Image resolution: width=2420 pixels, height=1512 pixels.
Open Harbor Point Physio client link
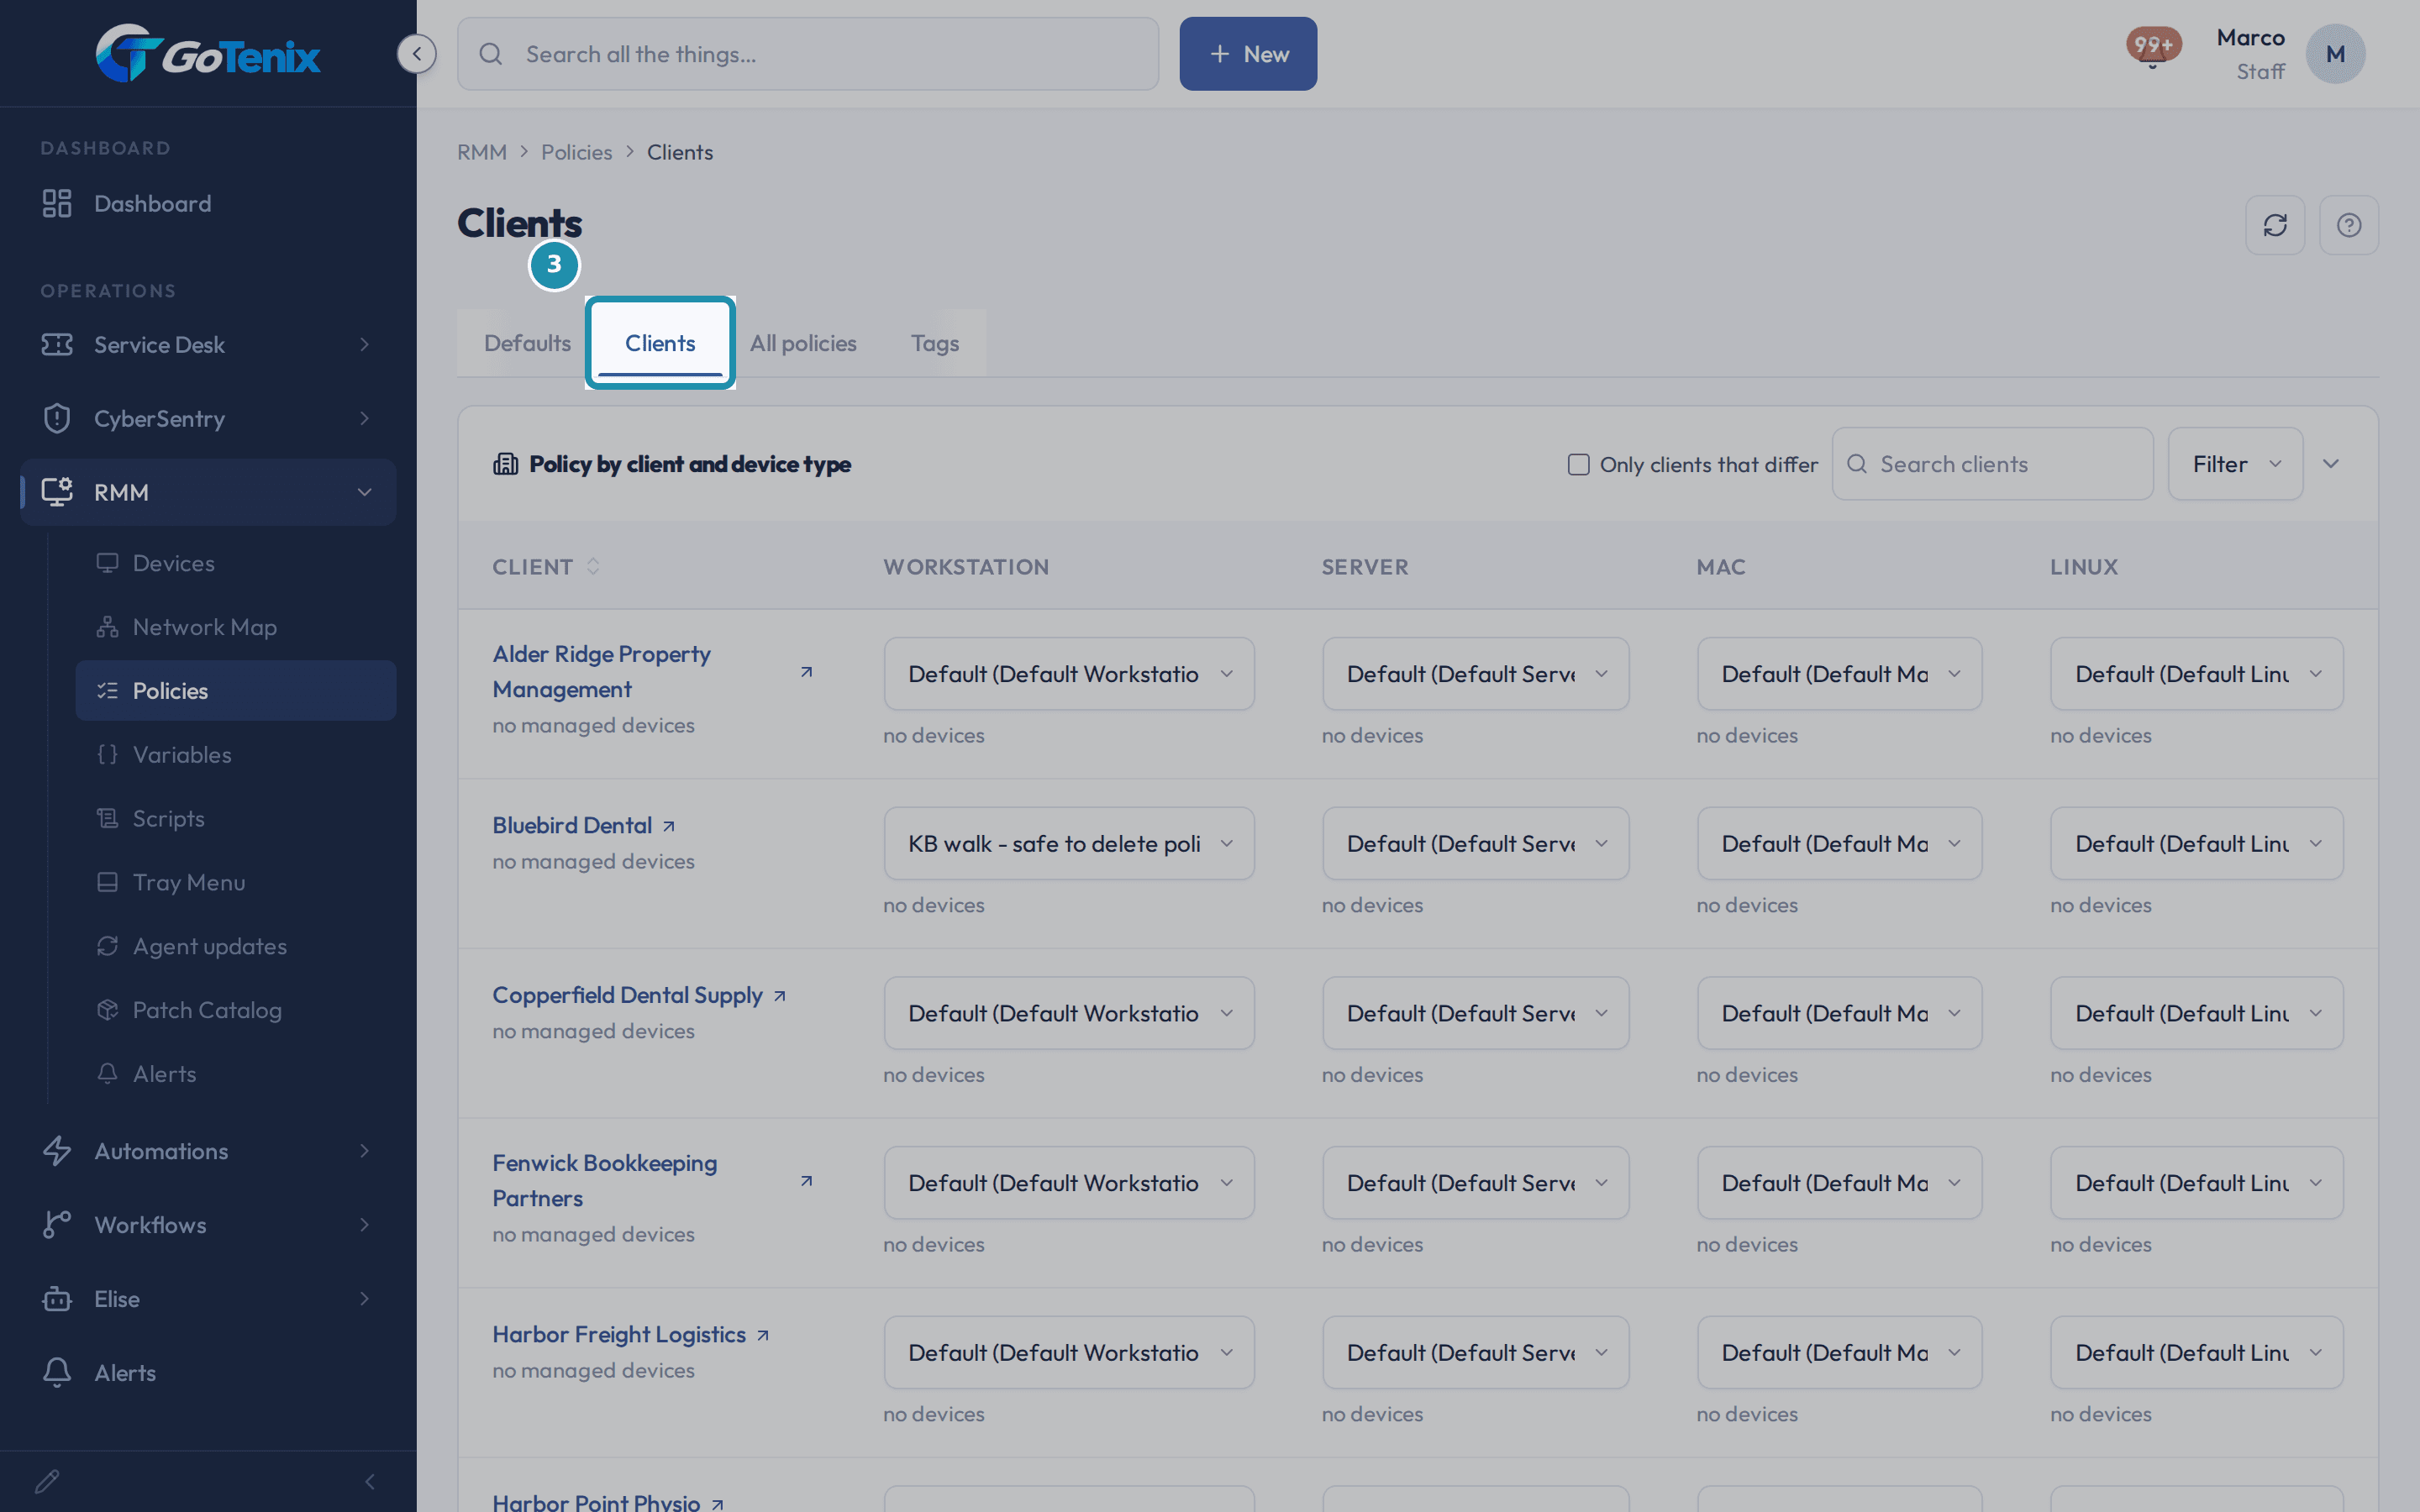point(596,1501)
